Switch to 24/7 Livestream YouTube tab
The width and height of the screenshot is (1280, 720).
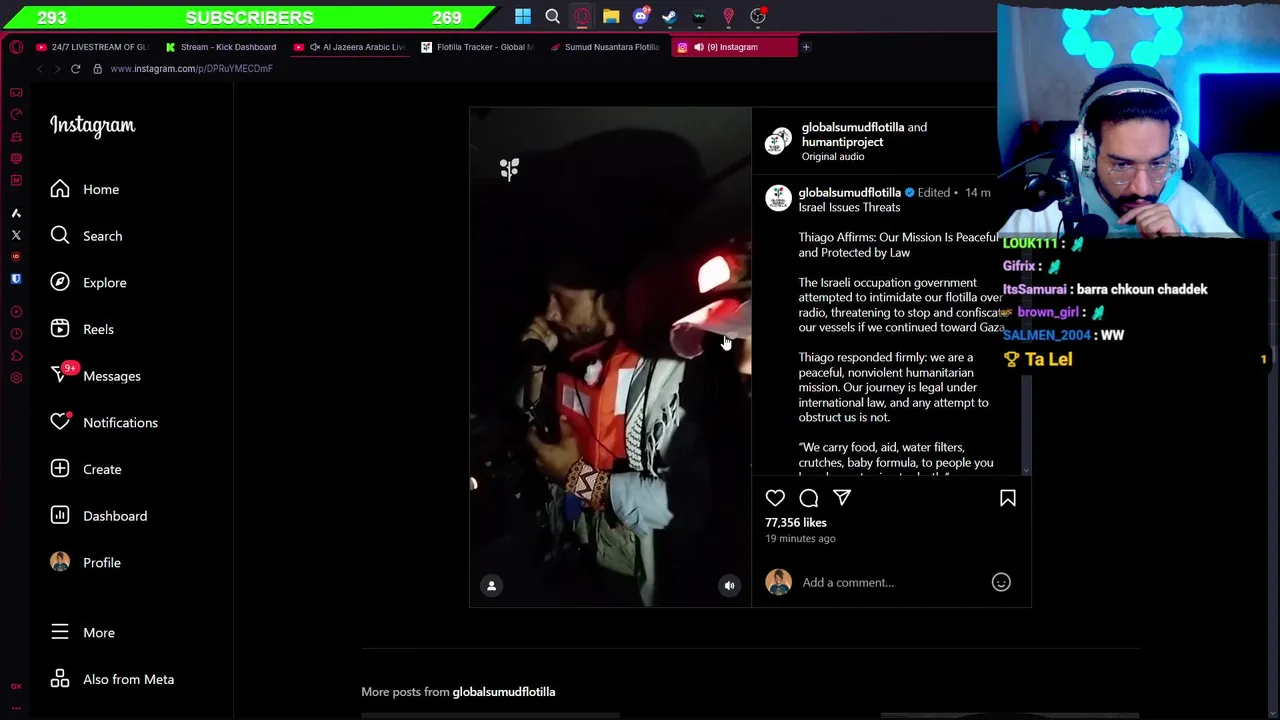93,47
